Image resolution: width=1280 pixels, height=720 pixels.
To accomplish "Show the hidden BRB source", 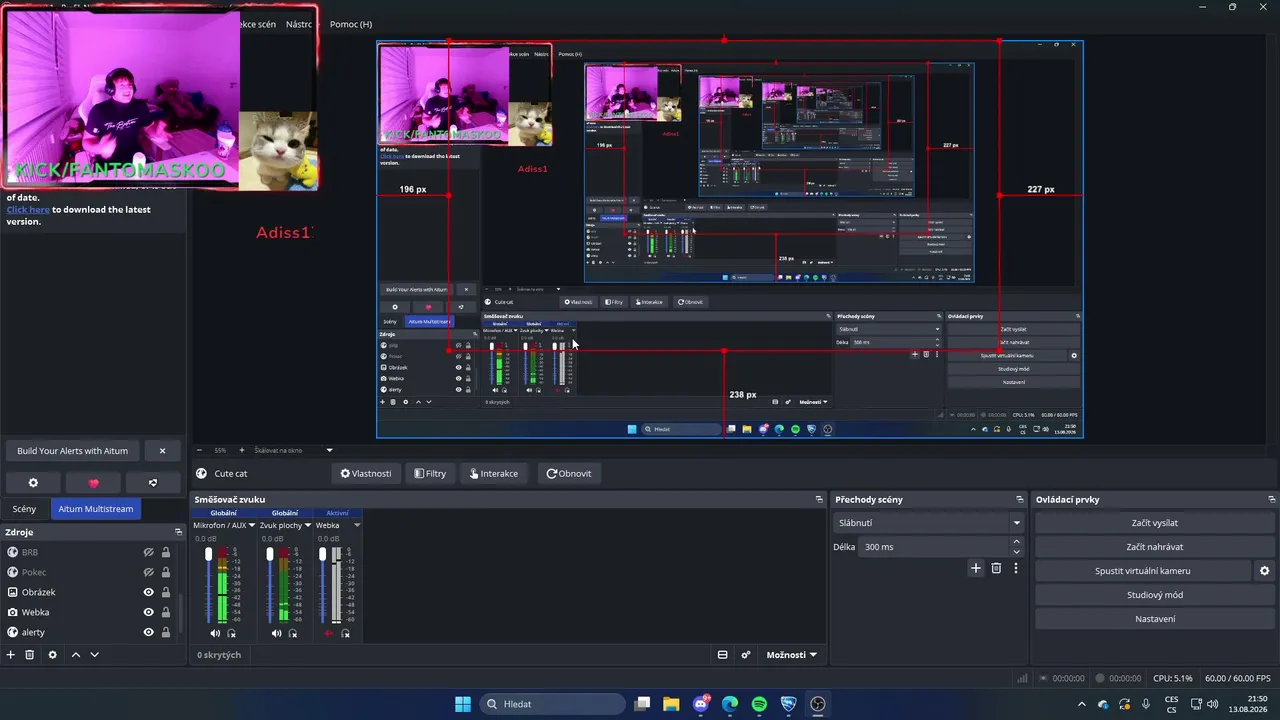I will coord(148,552).
